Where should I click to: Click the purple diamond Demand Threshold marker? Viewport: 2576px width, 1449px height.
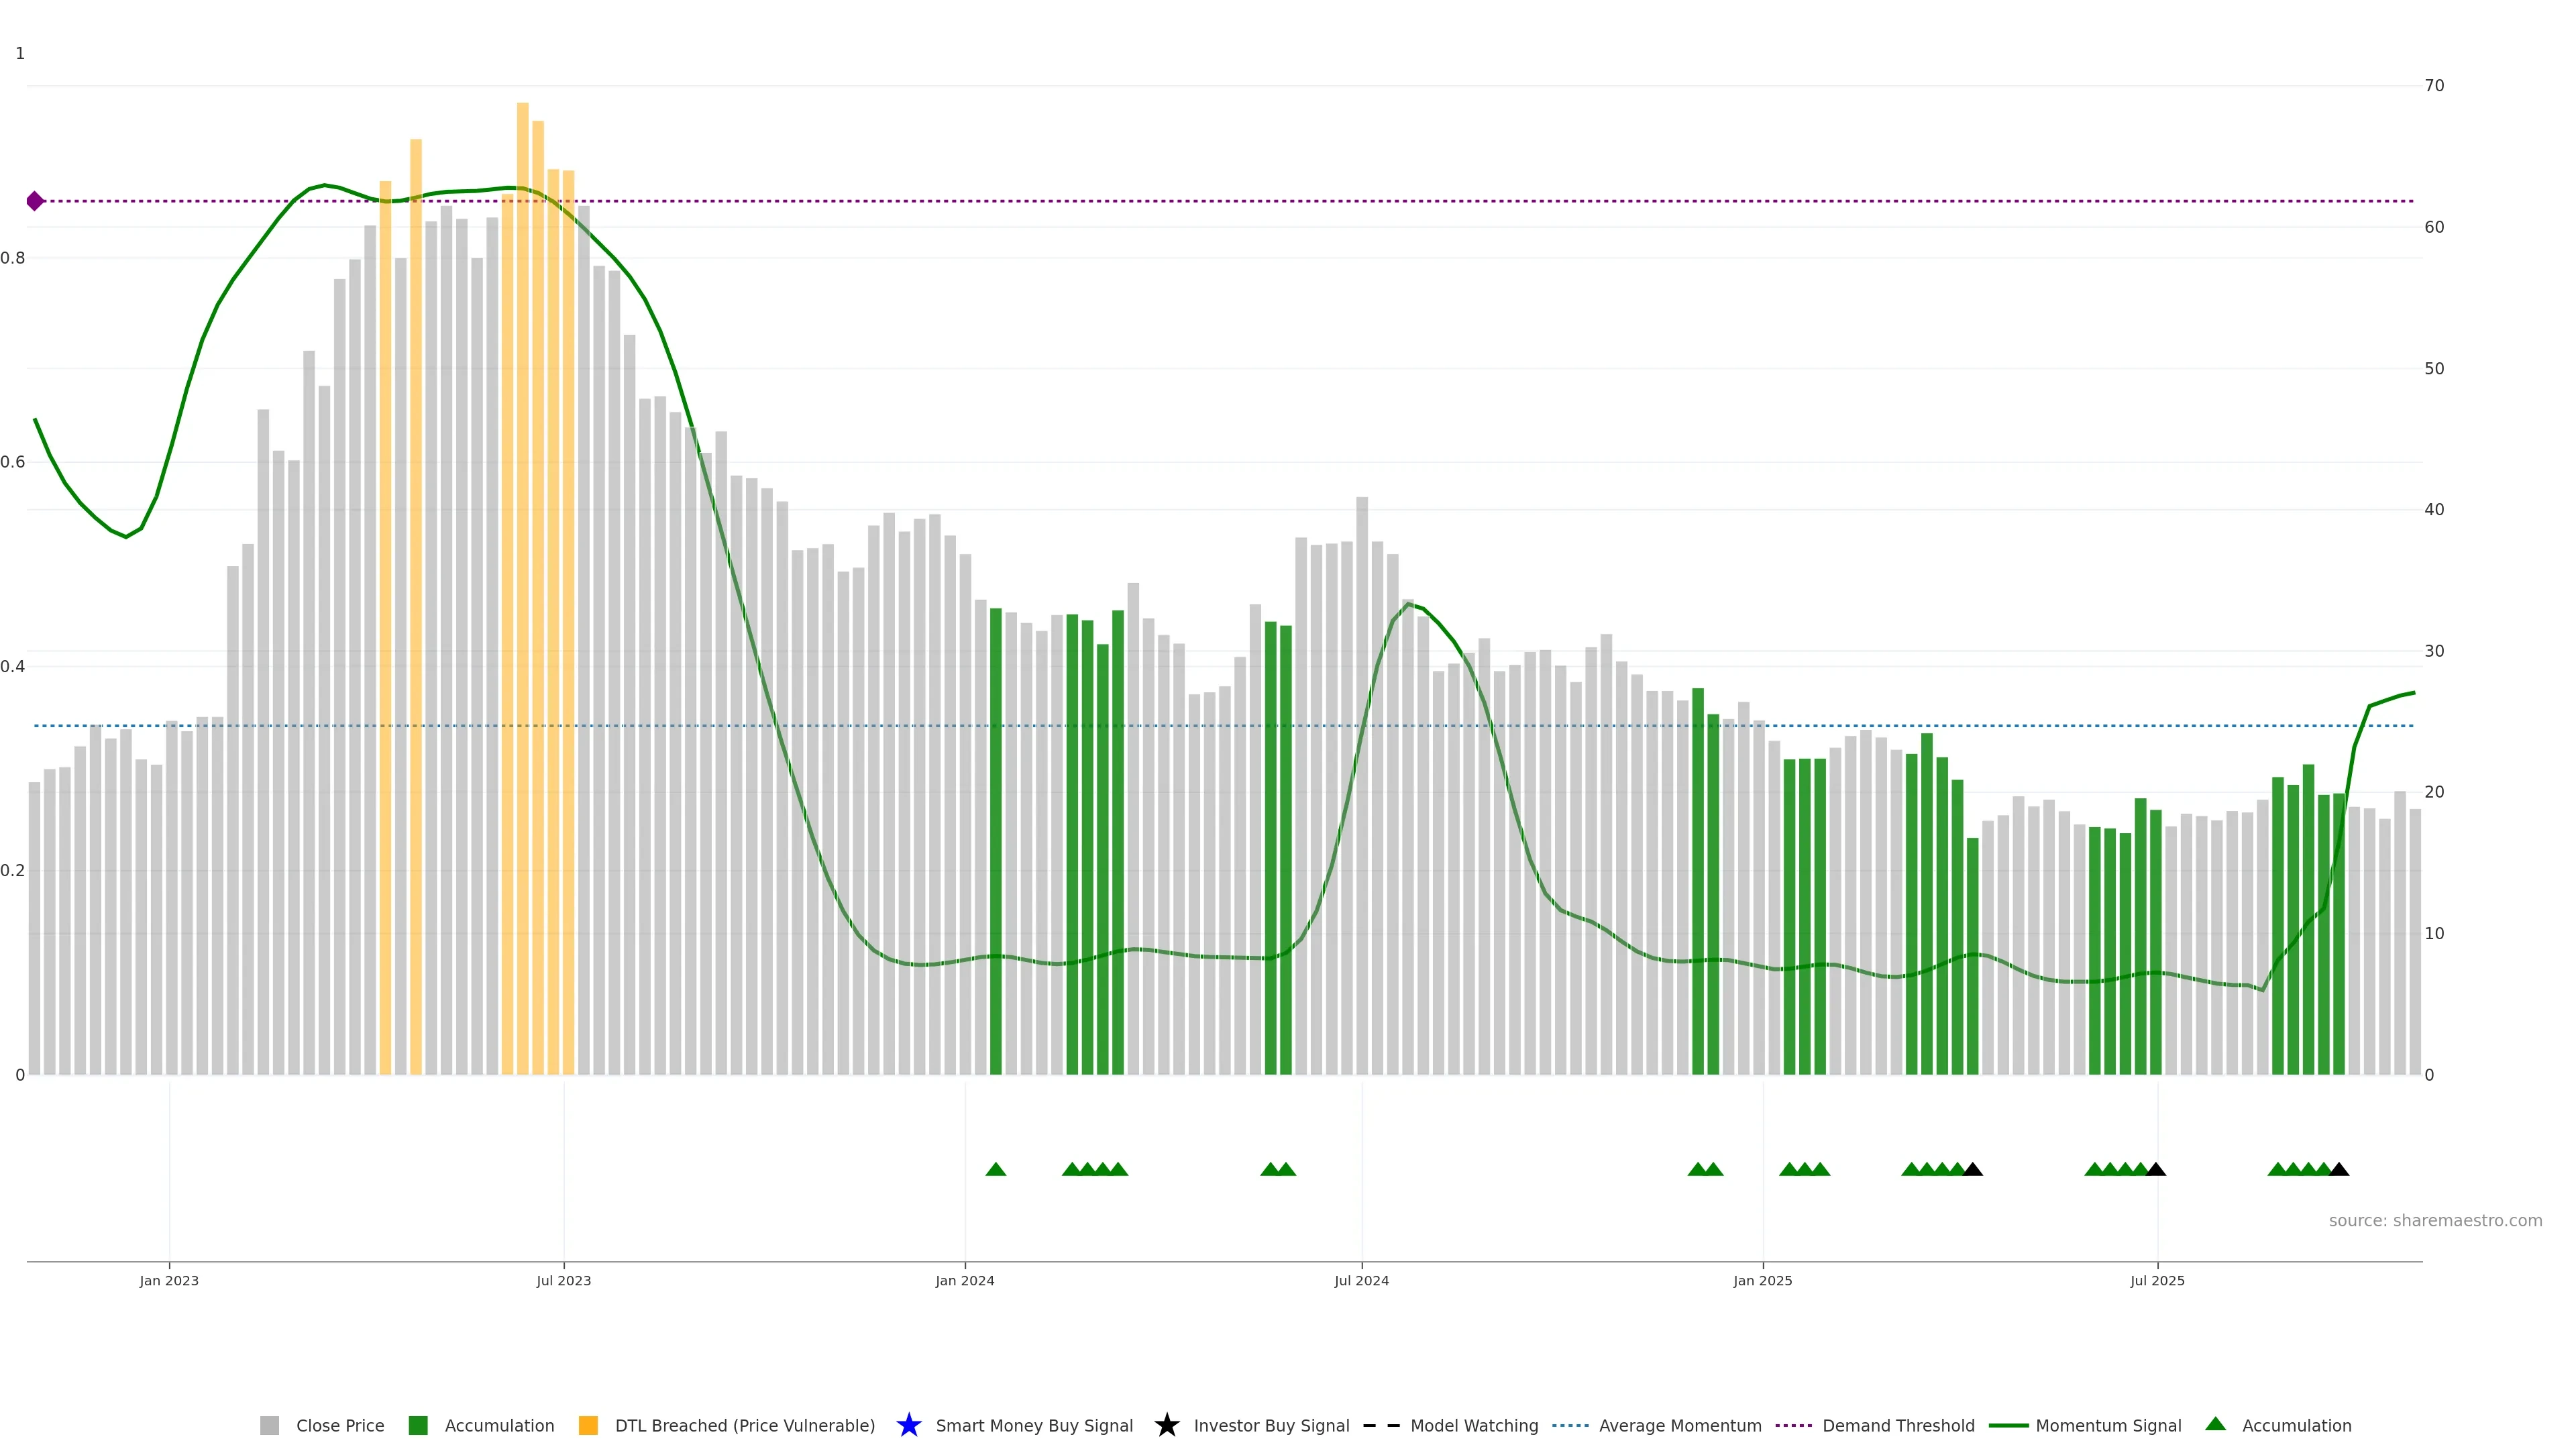[35, 201]
